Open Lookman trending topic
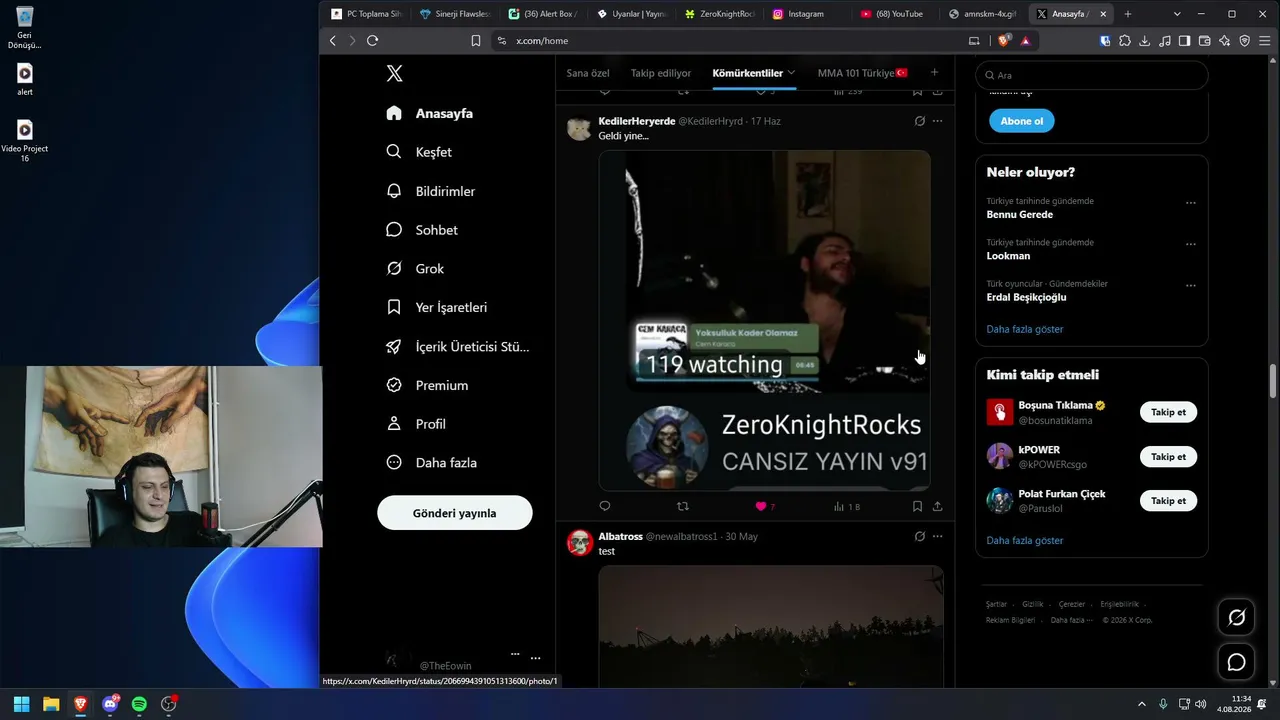Image resolution: width=1280 pixels, height=720 pixels. point(1008,256)
